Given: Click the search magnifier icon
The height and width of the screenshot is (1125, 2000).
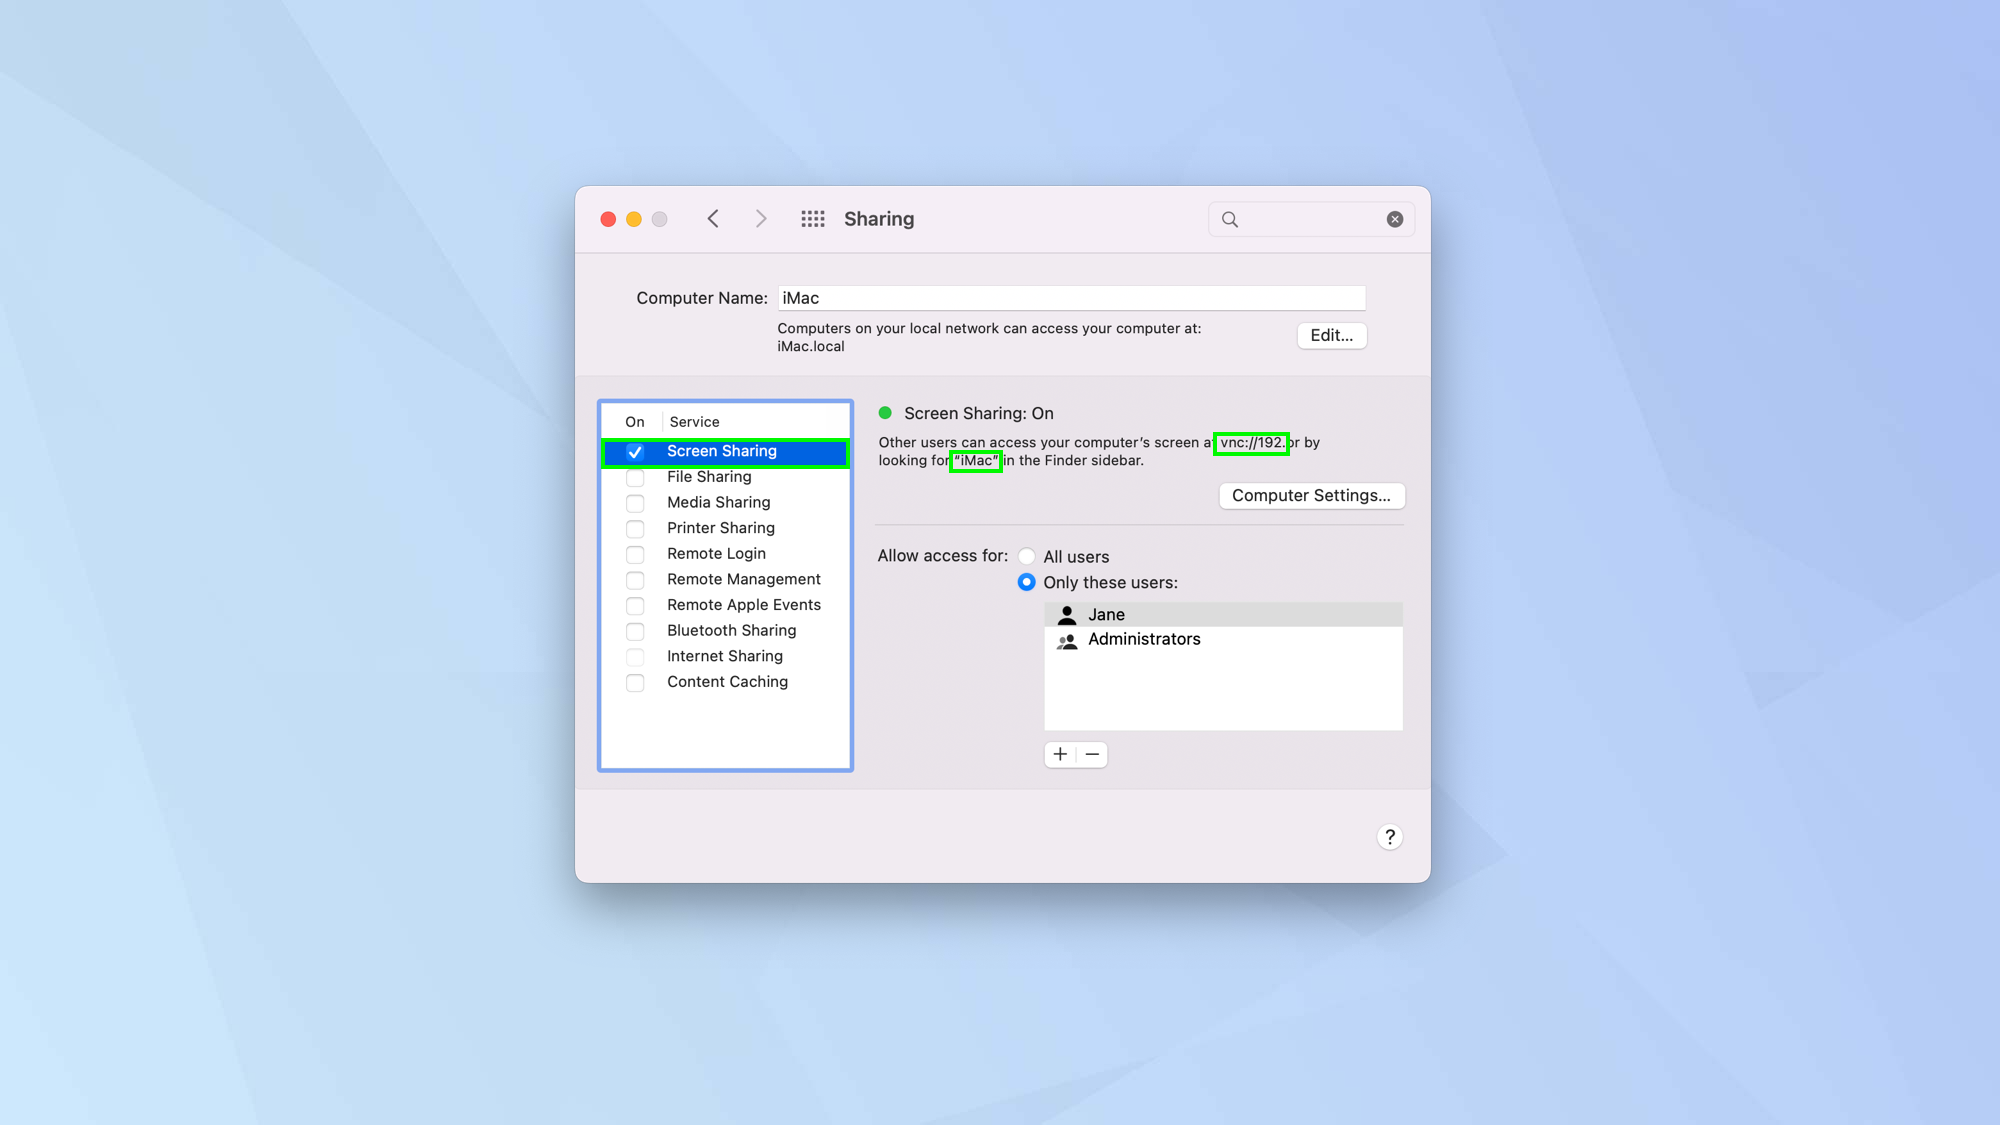Looking at the screenshot, I should click(x=1231, y=218).
